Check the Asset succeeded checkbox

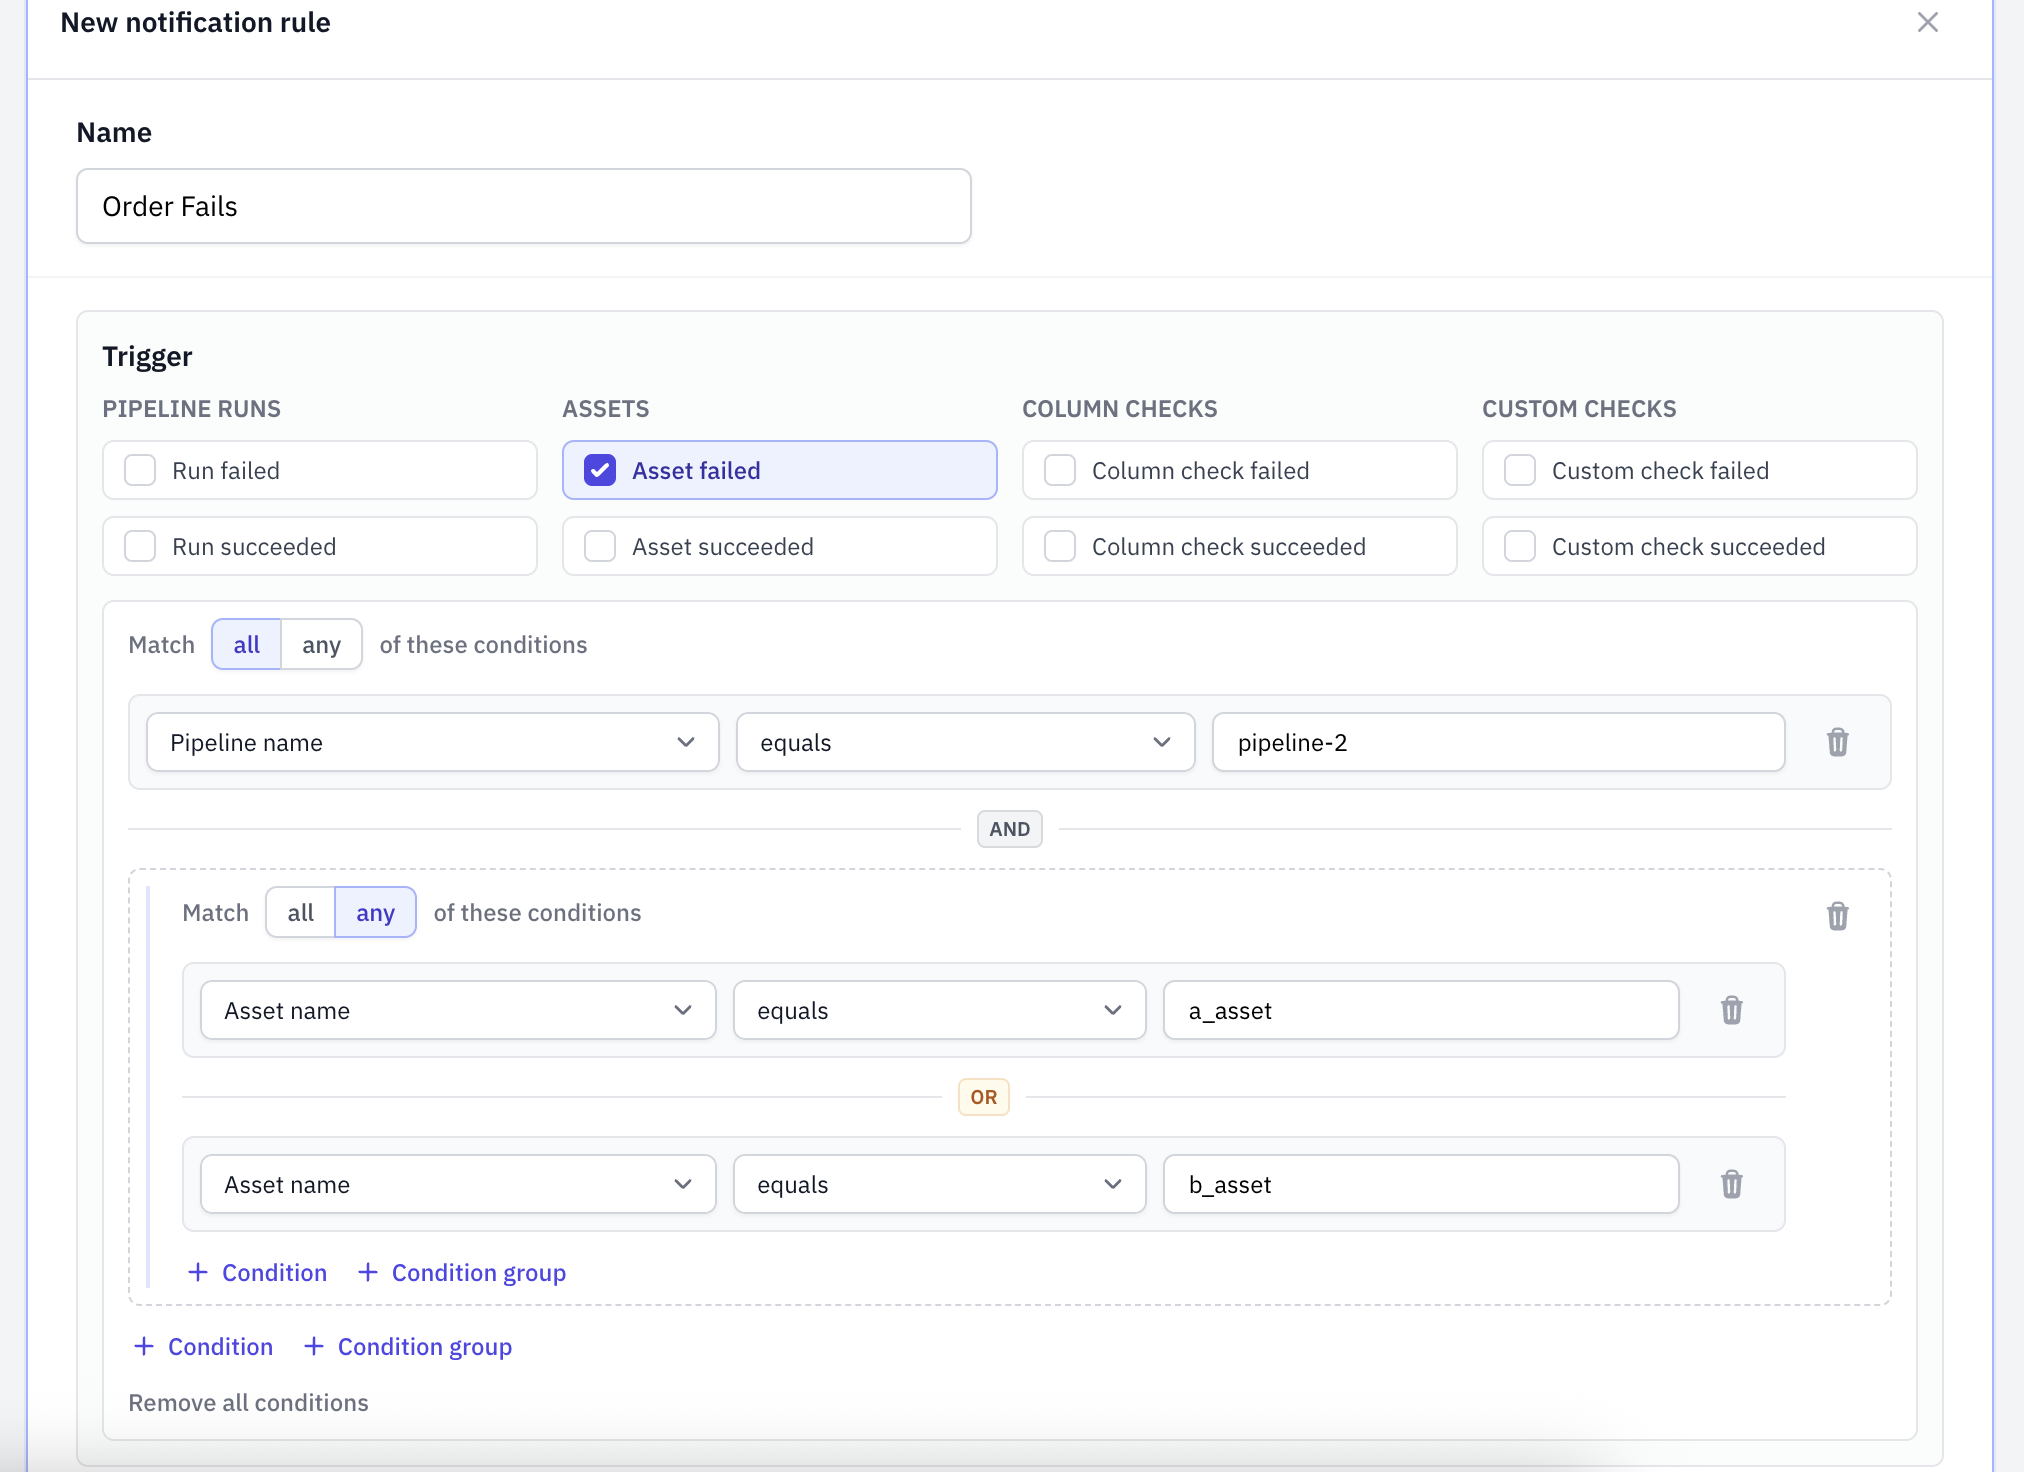click(x=600, y=546)
